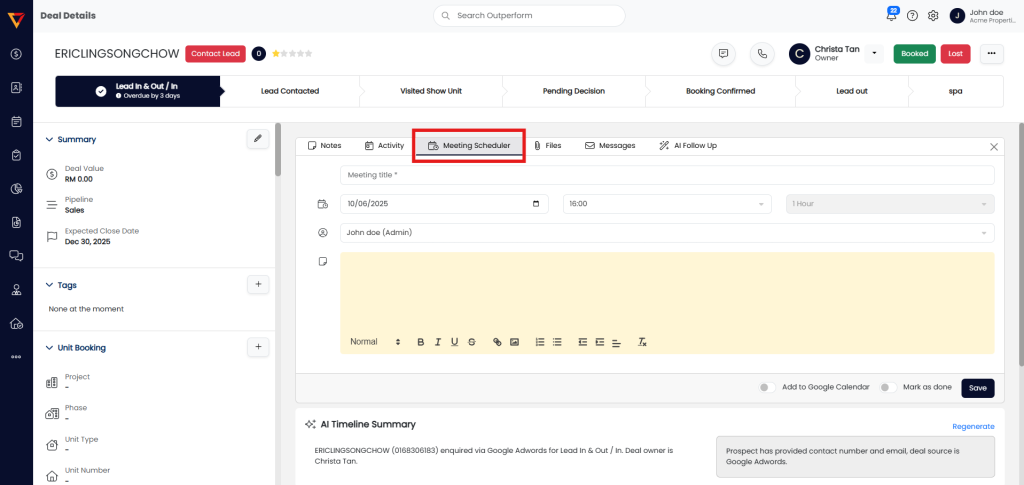The image size is (1024, 485).
Task: Click the Meeting title input field
Action: 667,175
